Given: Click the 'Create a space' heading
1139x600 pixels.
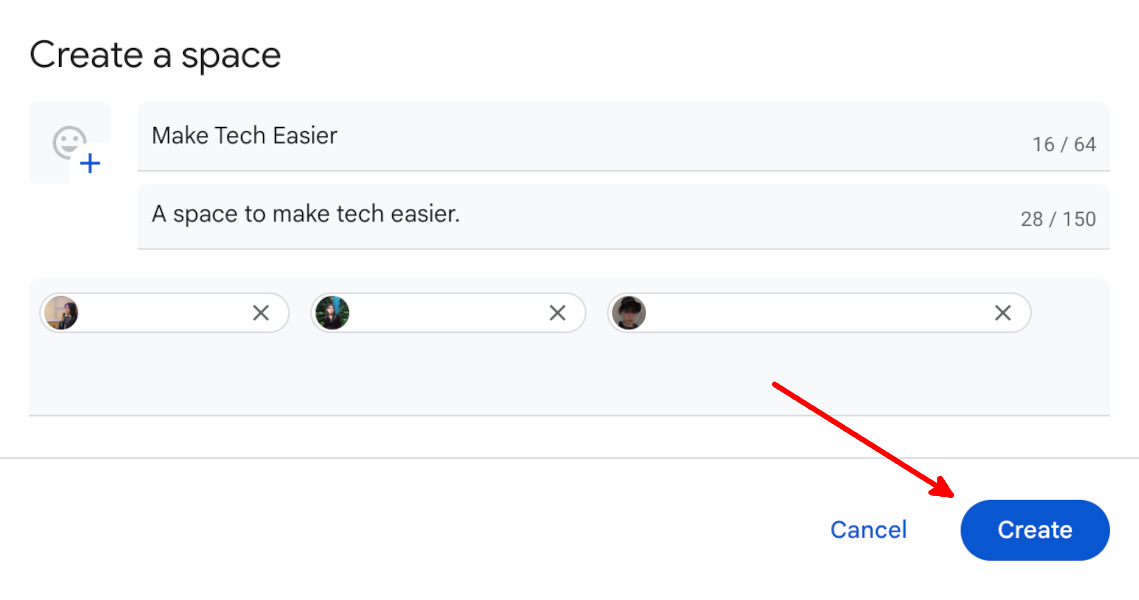Looking at the screenshot, I should [x=155, y=55].
